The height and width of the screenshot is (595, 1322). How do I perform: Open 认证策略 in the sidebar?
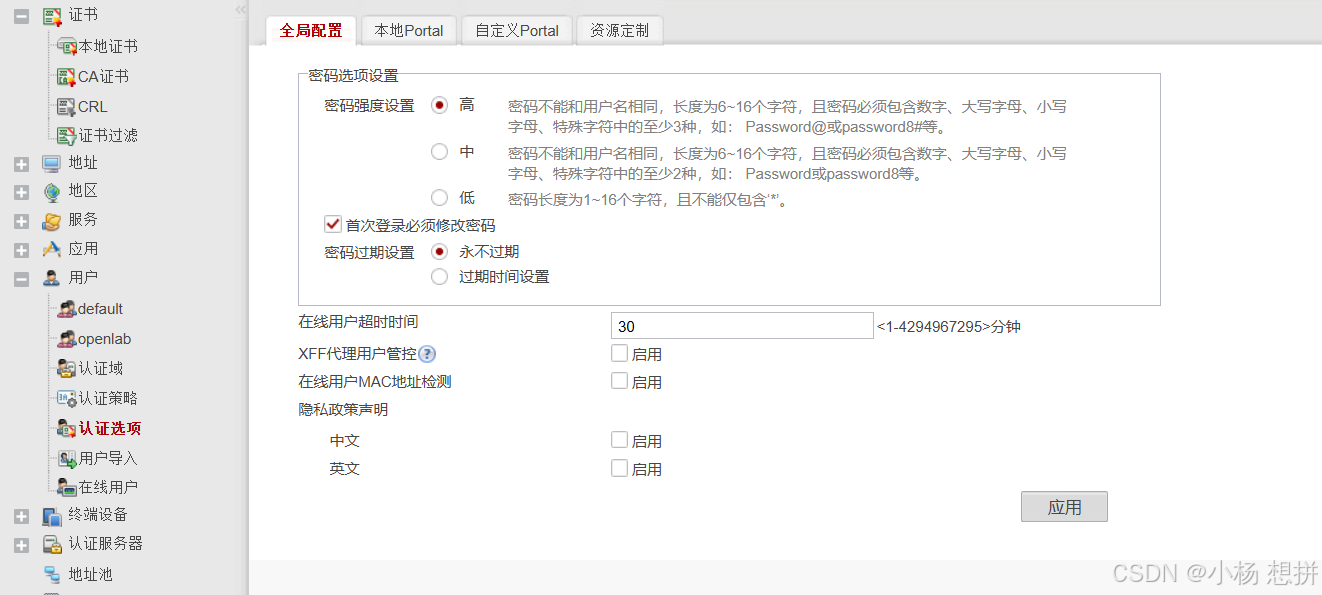(108, 398)
